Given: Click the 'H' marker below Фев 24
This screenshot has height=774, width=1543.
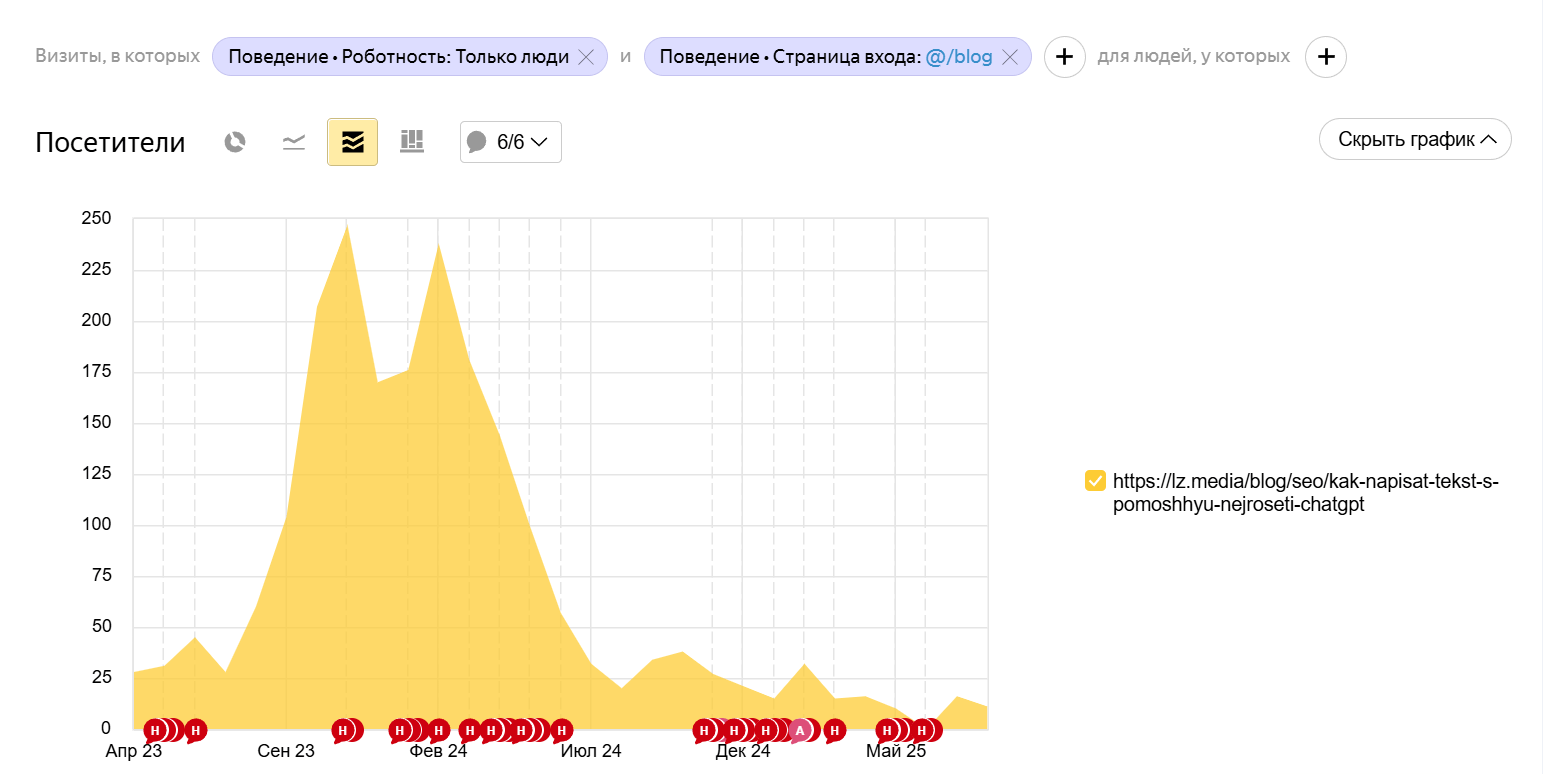Looking at the screenshot, I should (x=438, y=730).
